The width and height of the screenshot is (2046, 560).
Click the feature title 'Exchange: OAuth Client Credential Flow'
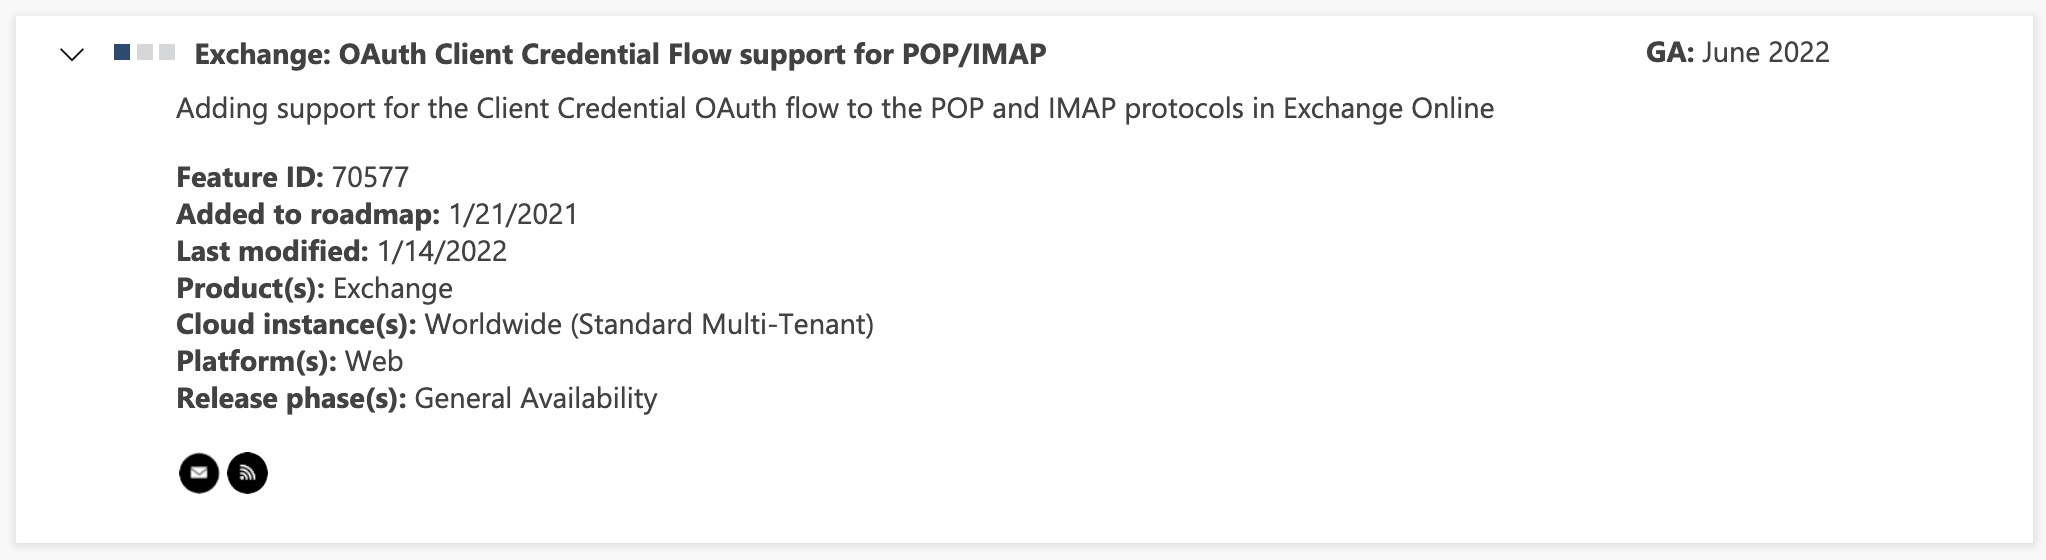tap(620, 54)
